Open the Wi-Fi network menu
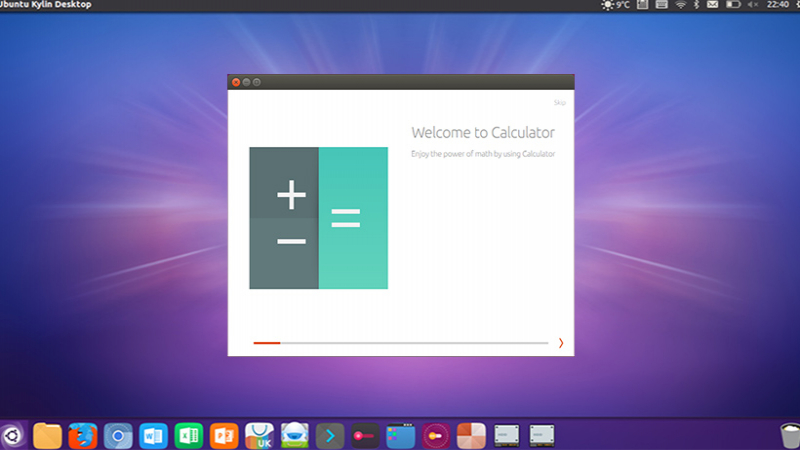 (682, 5)
